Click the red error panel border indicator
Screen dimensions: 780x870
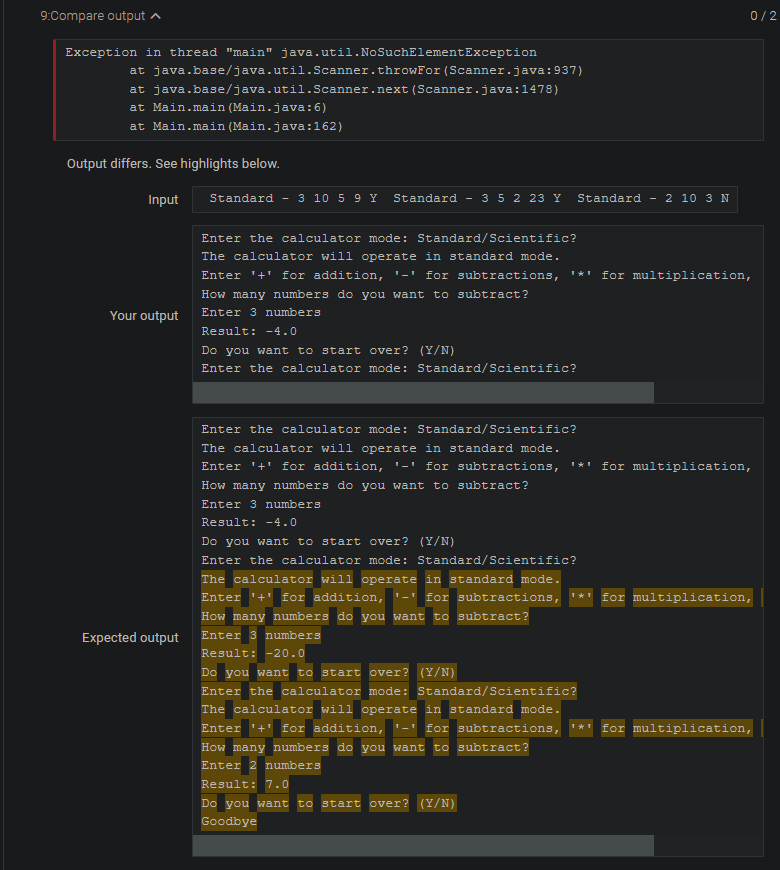coord(55,88)
